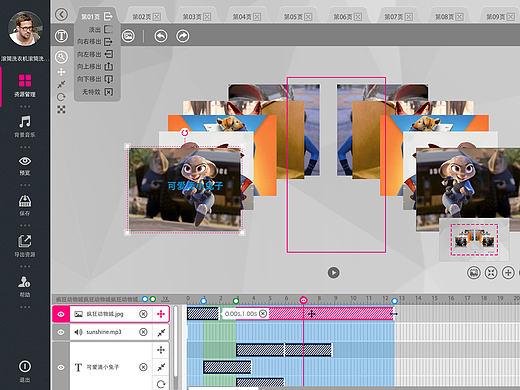The height and width of the screenshot is (390, 520).
Task: Delete the 疯狂动物城.jpg layer
Action: (x=143, y=314)
